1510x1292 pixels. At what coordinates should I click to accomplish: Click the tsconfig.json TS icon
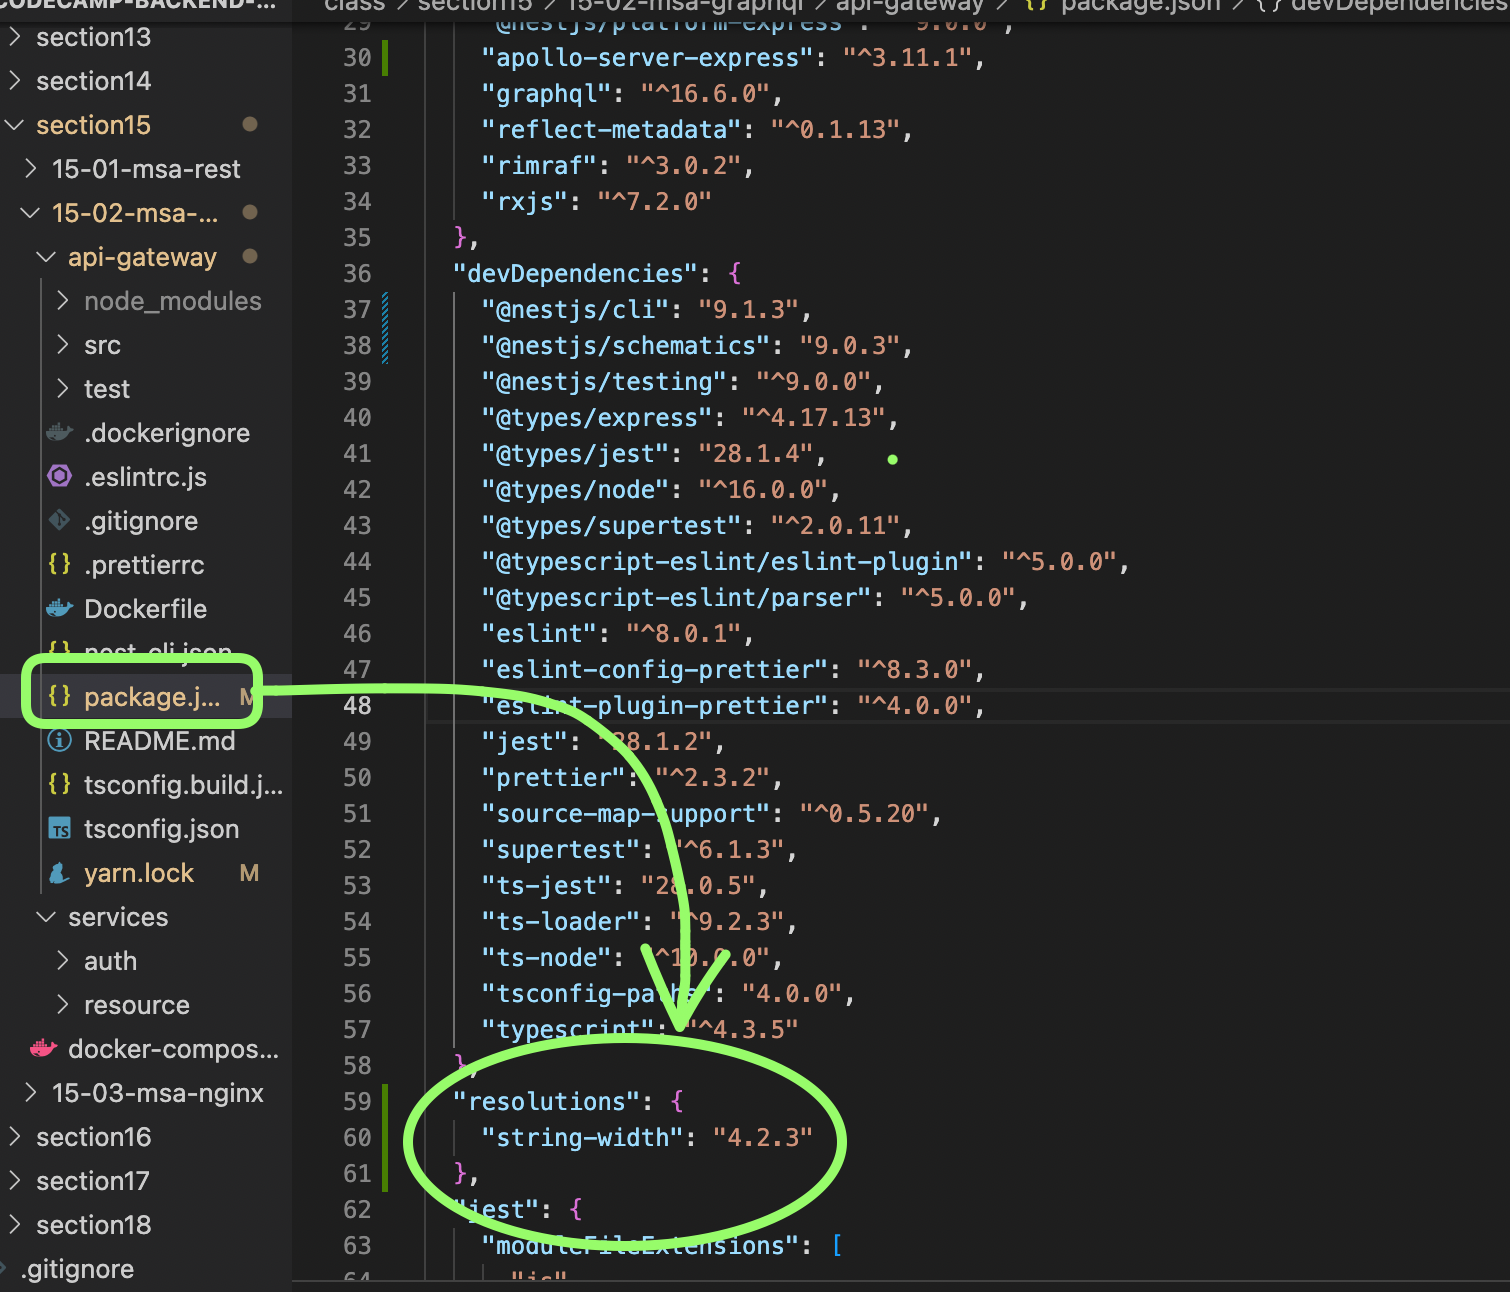(x=60, y=829)
